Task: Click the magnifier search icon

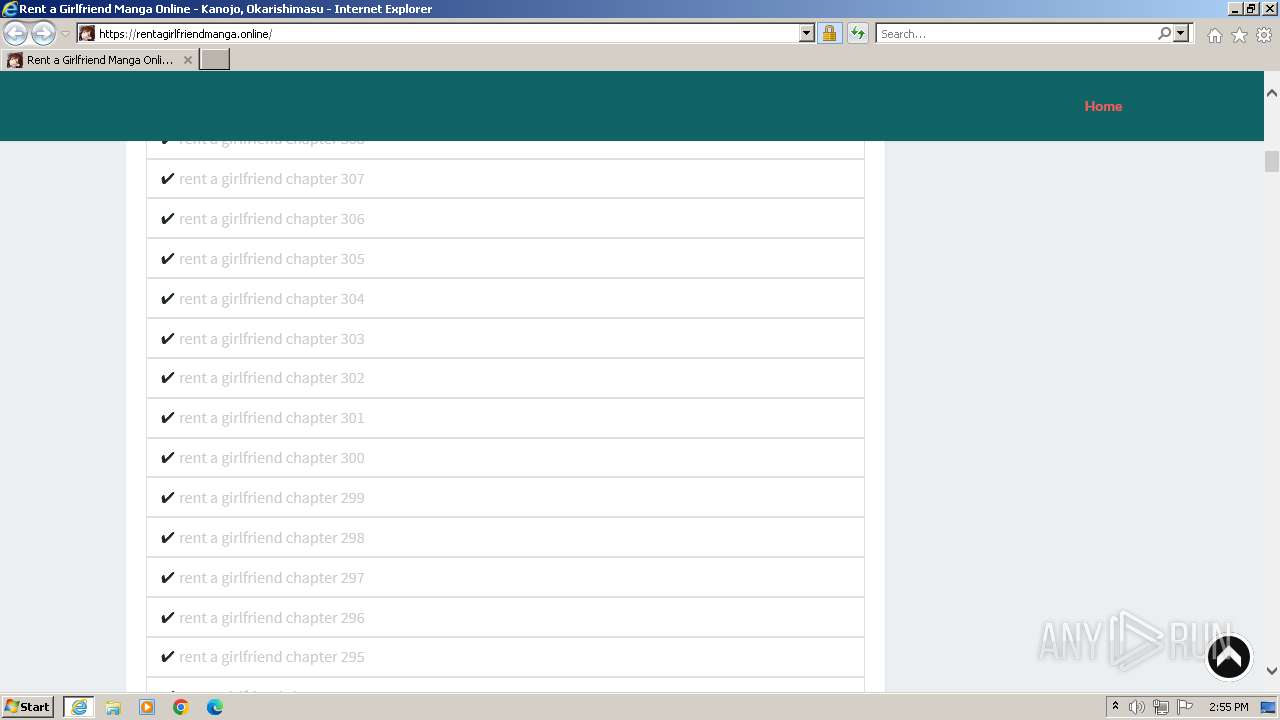Action: coord(1164,34)
